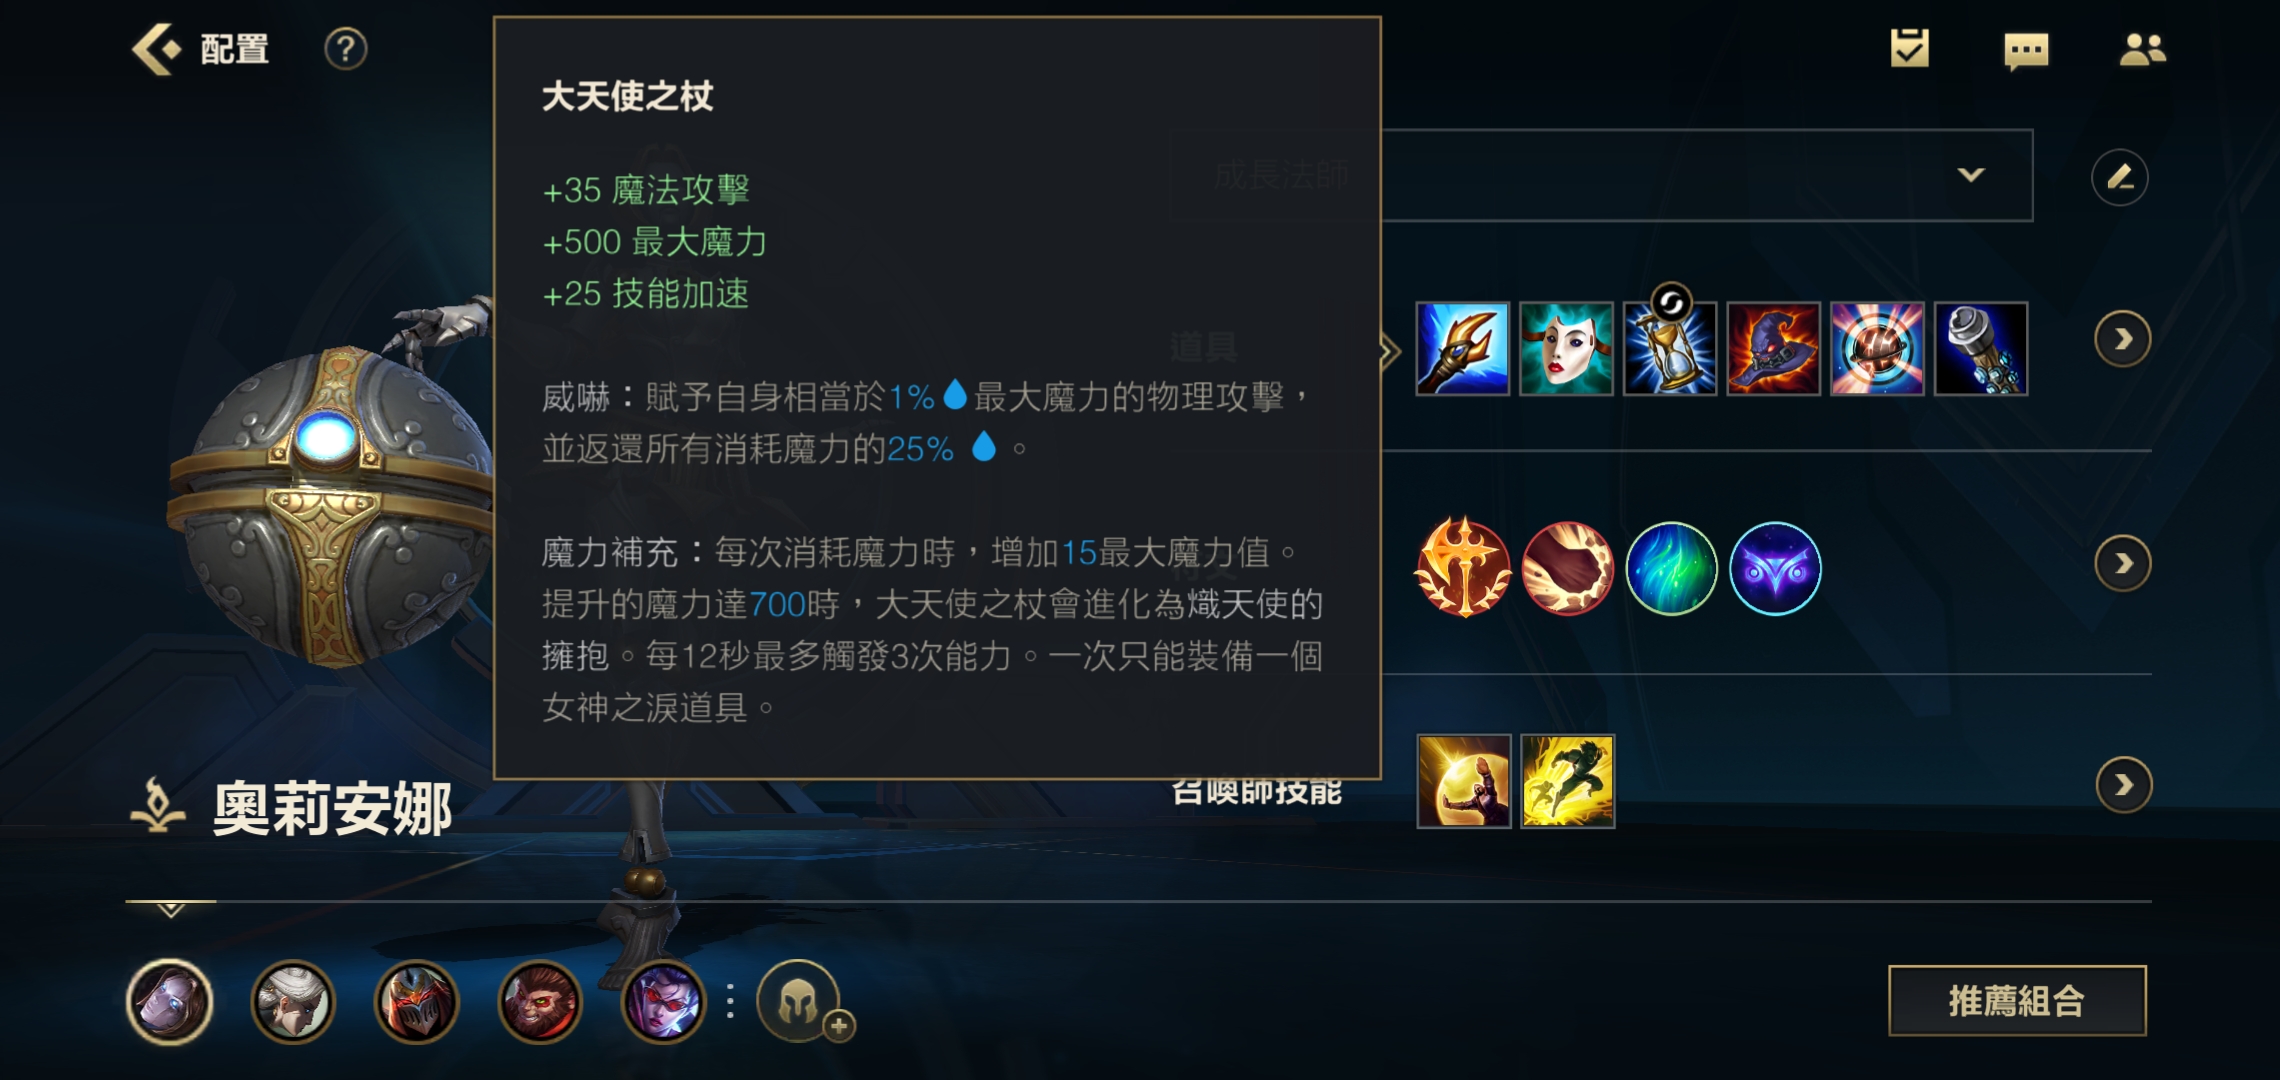Screen dimensions: 2280x1080
Task: Expand the summoner spells row arrow
Action: coord(2123,785)
